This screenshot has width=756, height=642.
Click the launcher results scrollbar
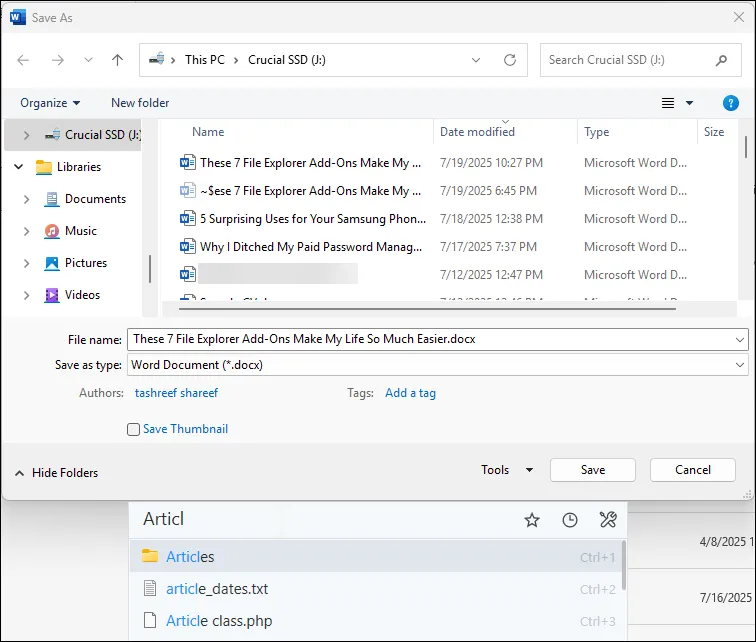[x=624, y=566]
